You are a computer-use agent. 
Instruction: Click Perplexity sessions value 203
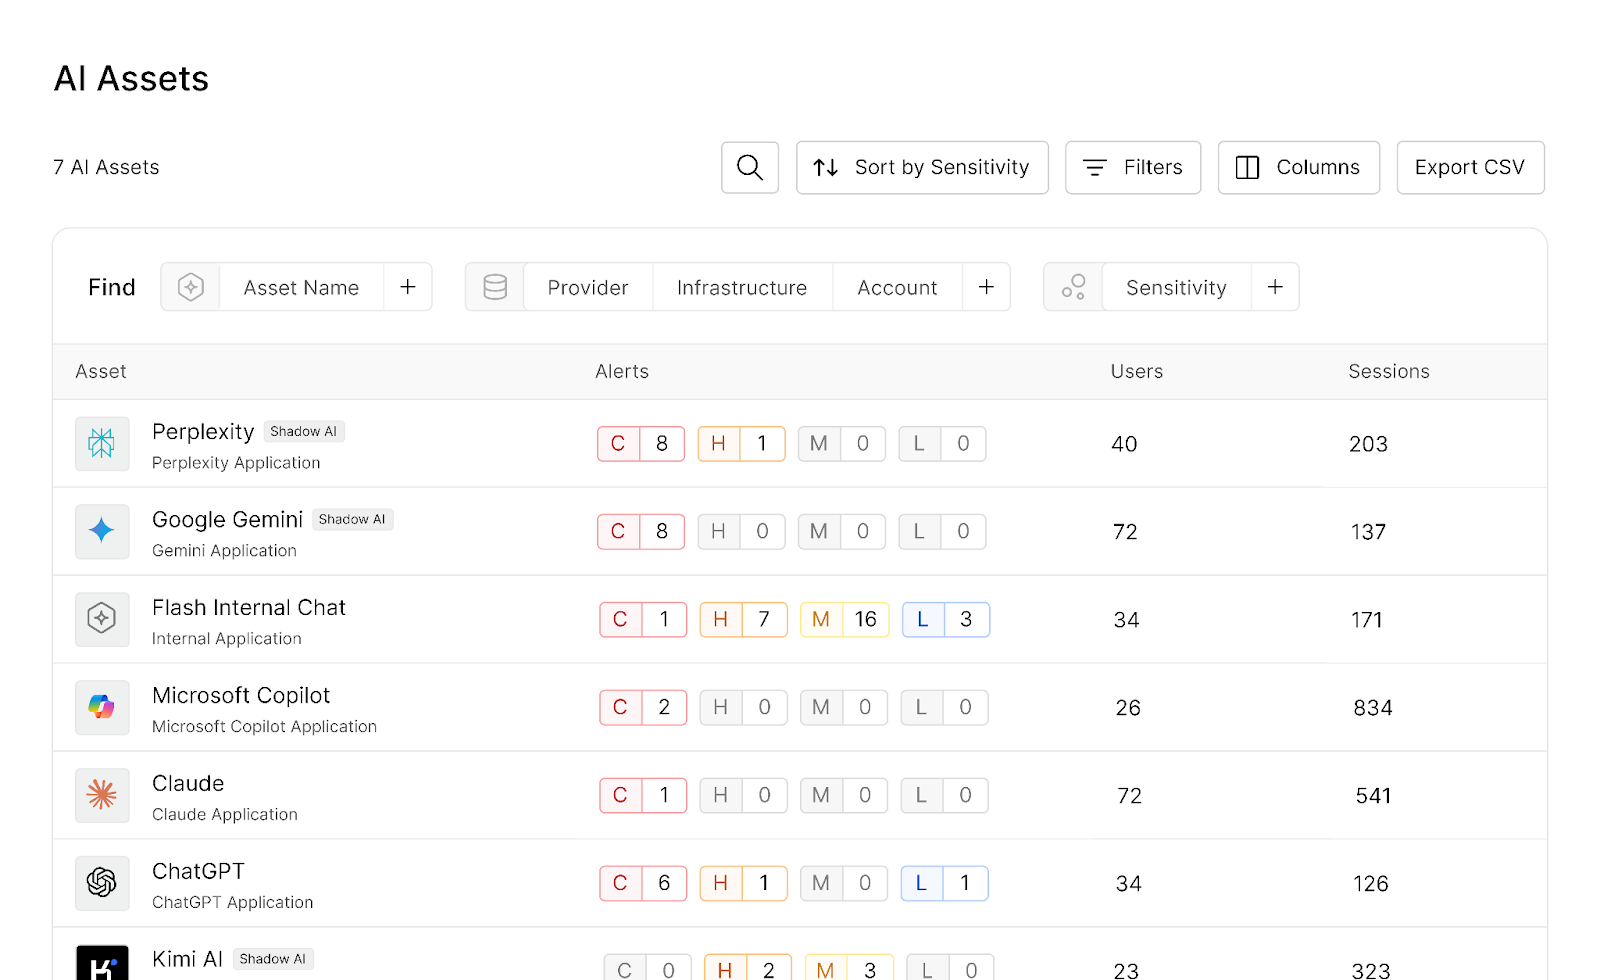(1368, 444)
